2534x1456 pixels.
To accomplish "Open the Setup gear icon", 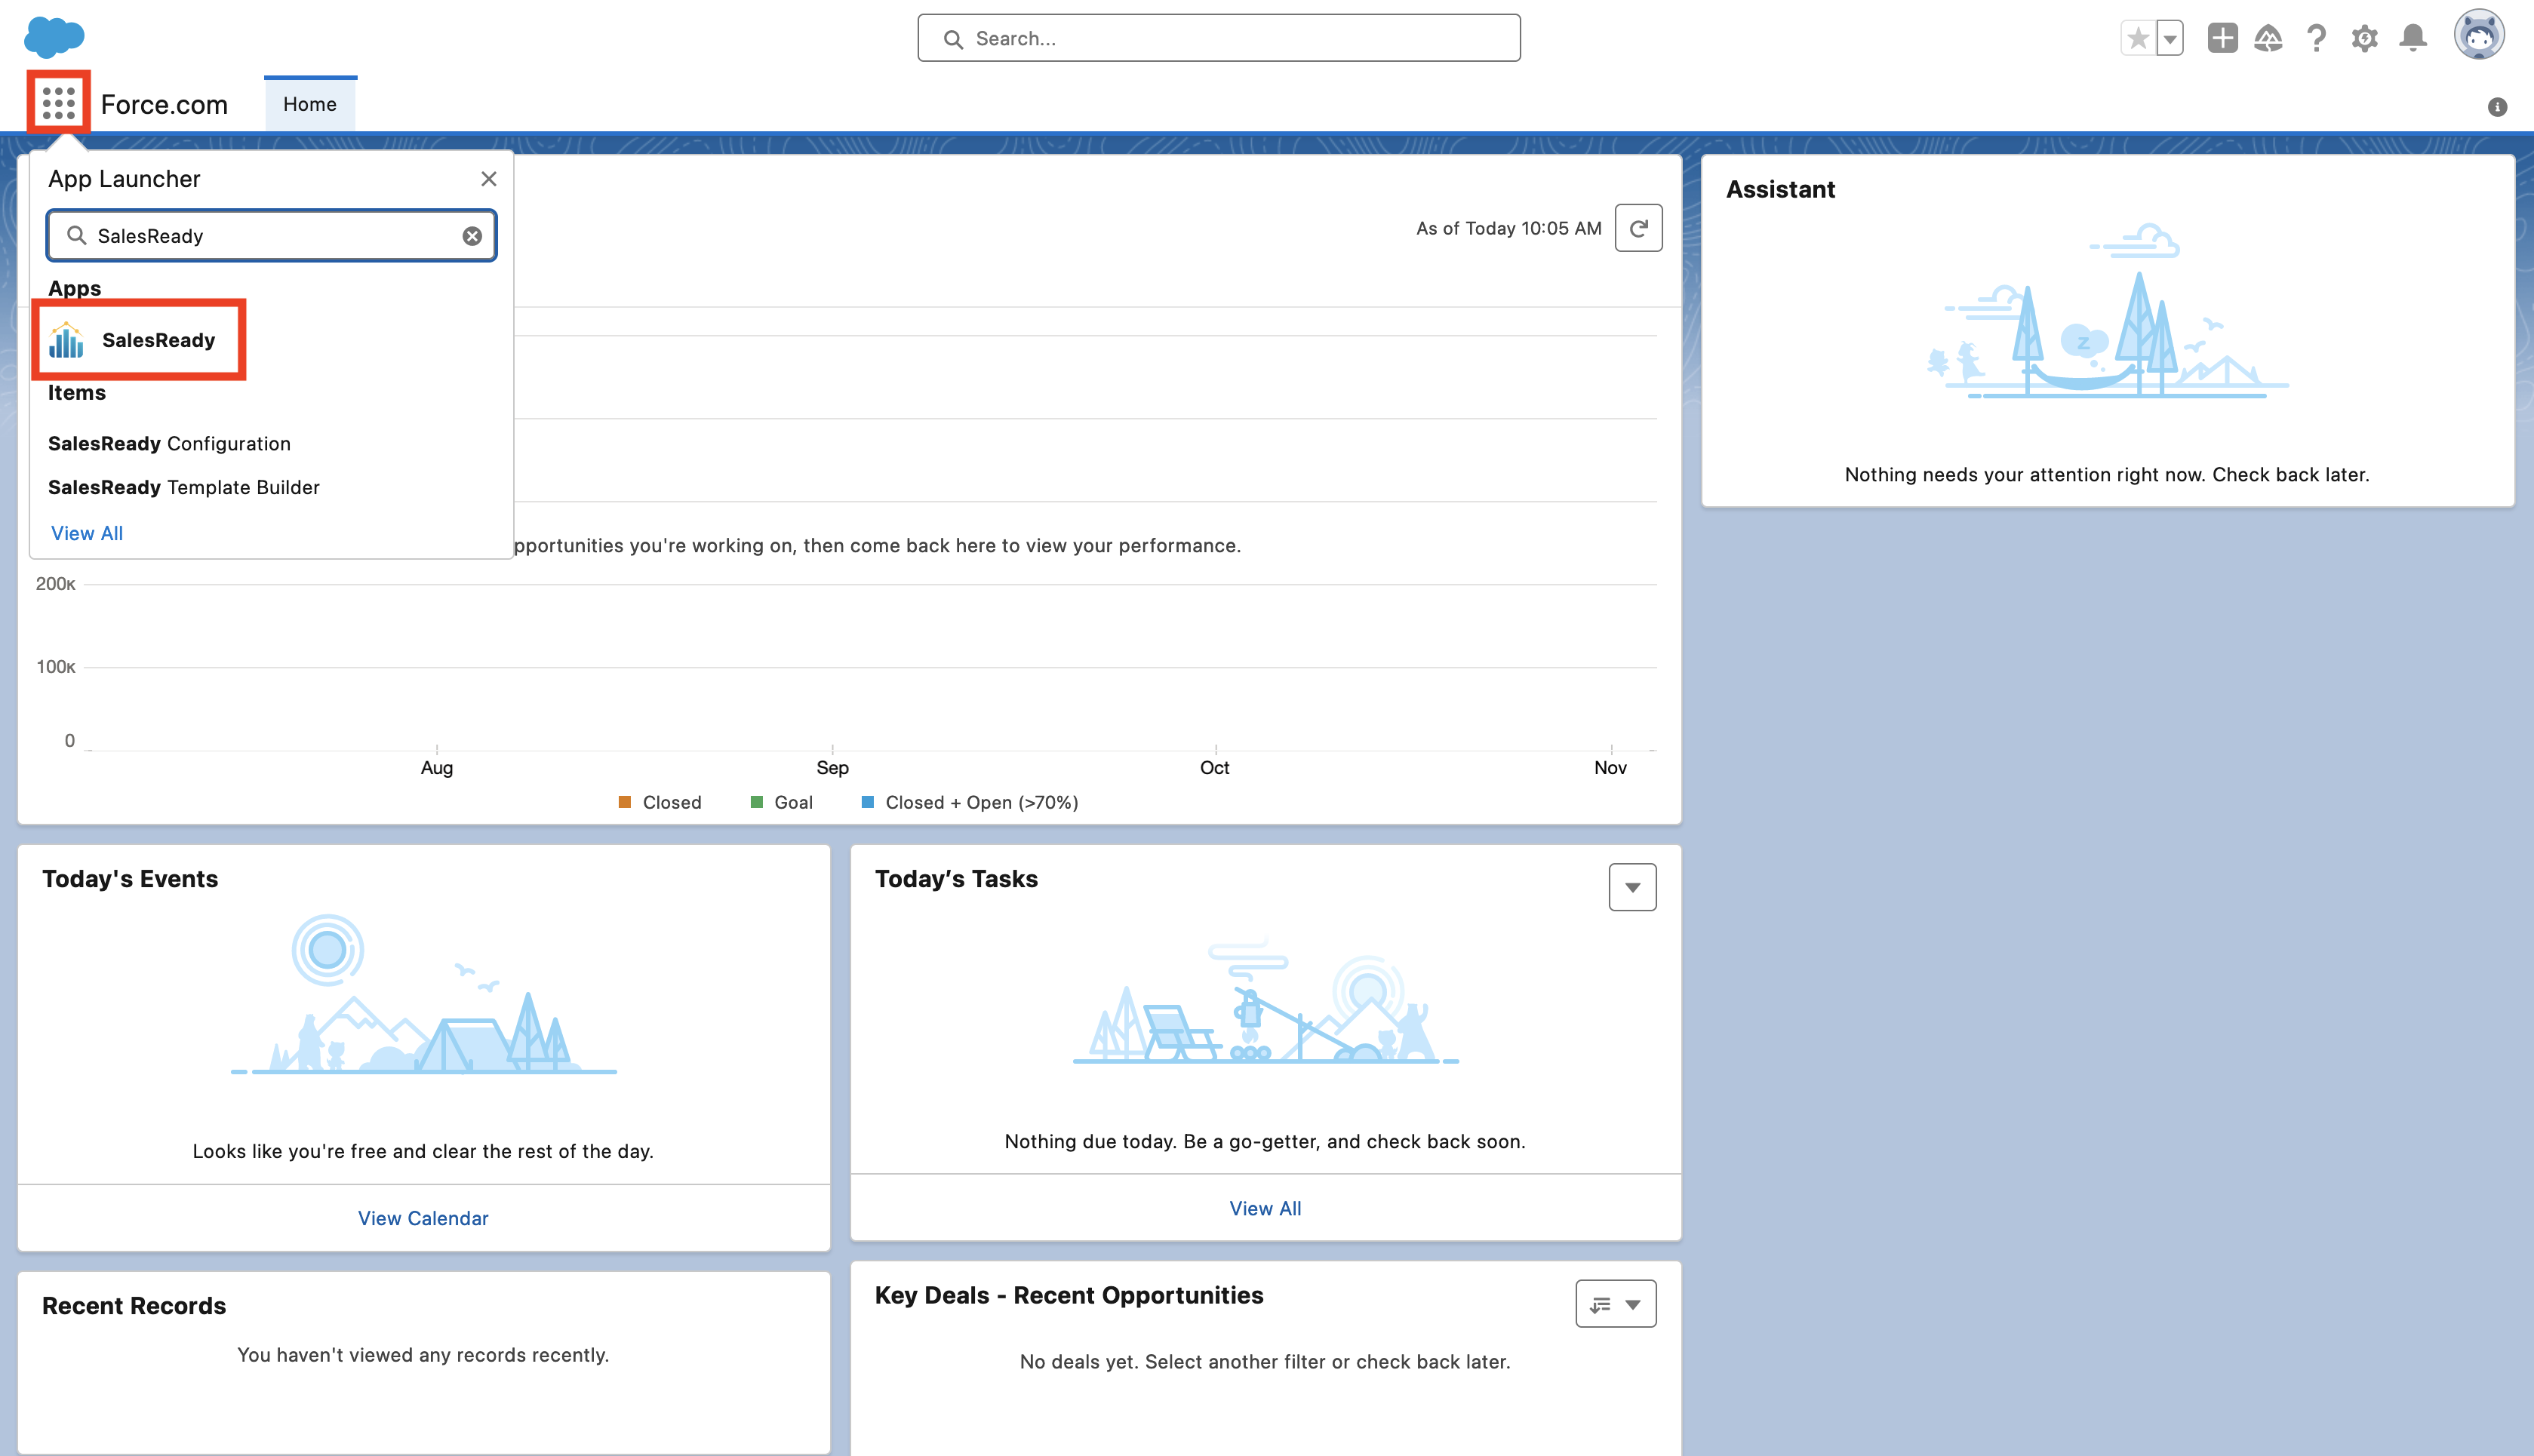I will [2364, 38].
